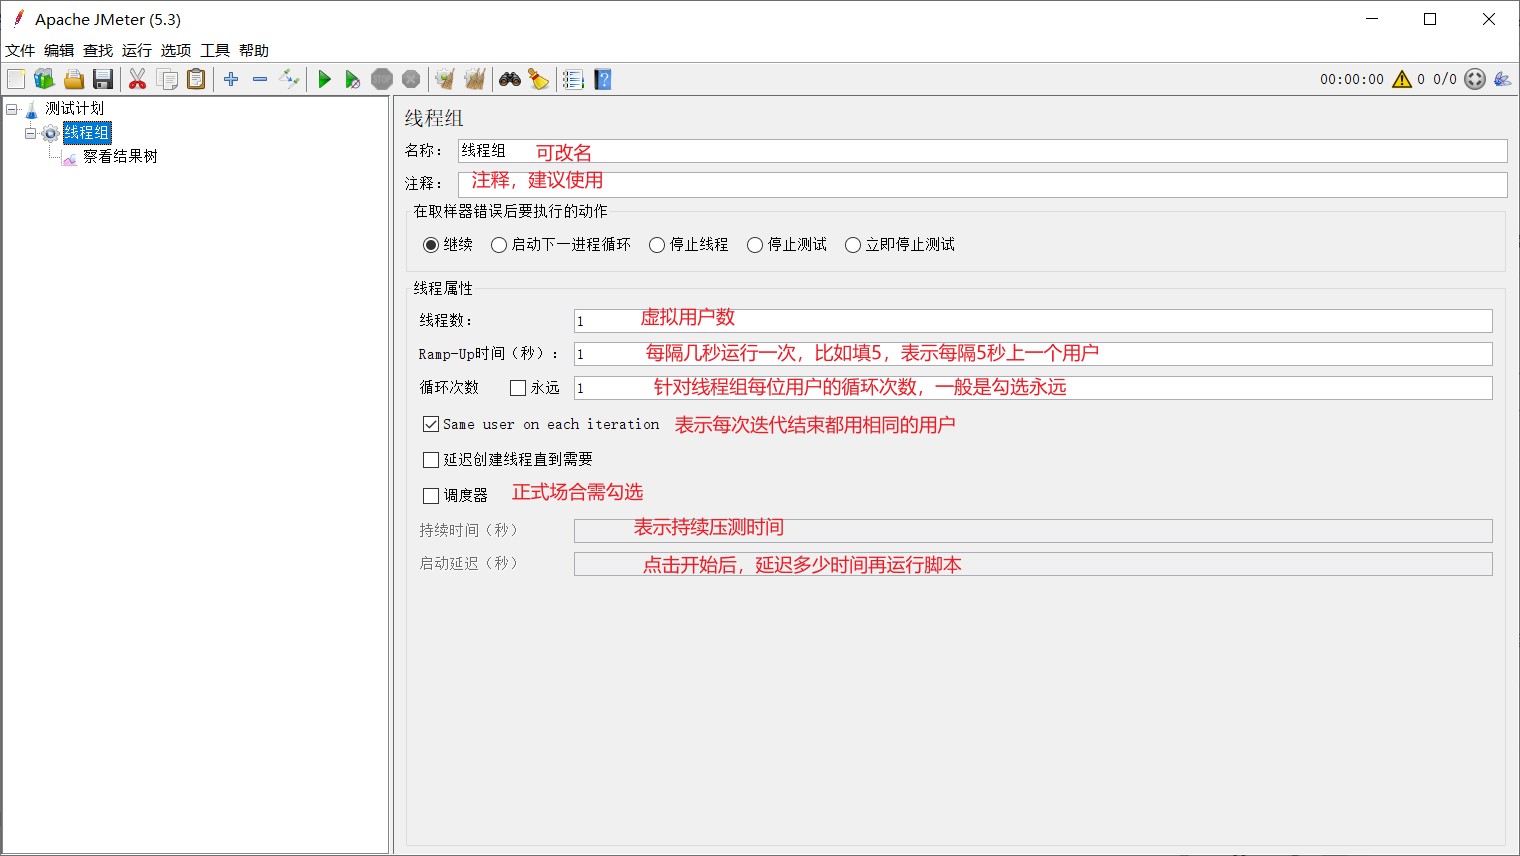Click the 在取样器错误后要执行的动作 label
This screenshot has height=856, width=1520.
point(511,212)
